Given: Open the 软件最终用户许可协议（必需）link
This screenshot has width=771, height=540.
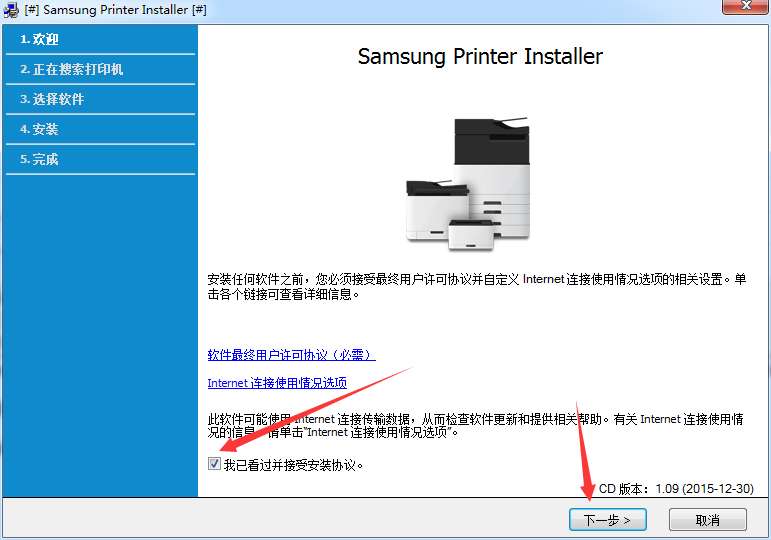Looking at the screenshot, I should coord(292,355).
